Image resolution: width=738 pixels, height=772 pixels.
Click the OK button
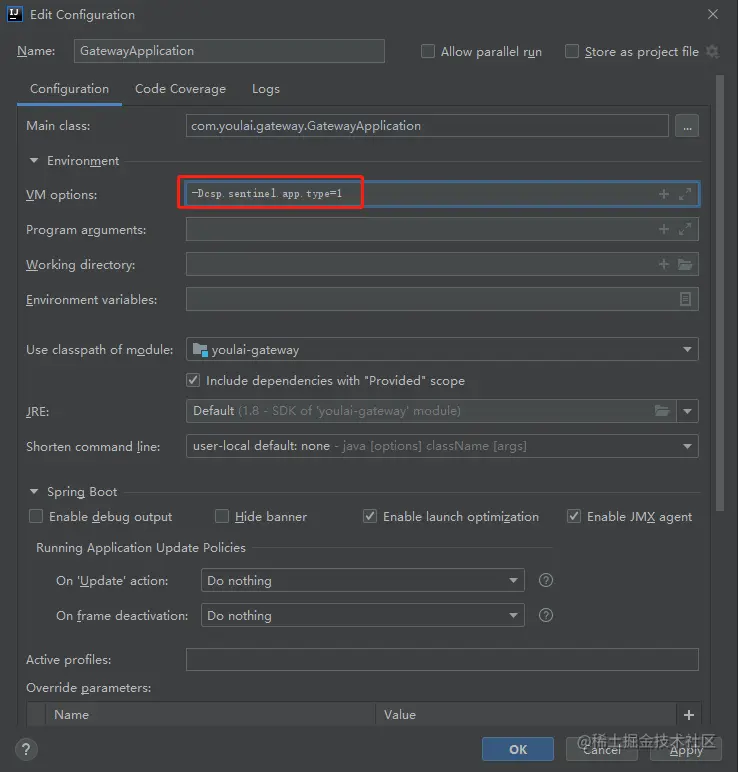[518, 749]
